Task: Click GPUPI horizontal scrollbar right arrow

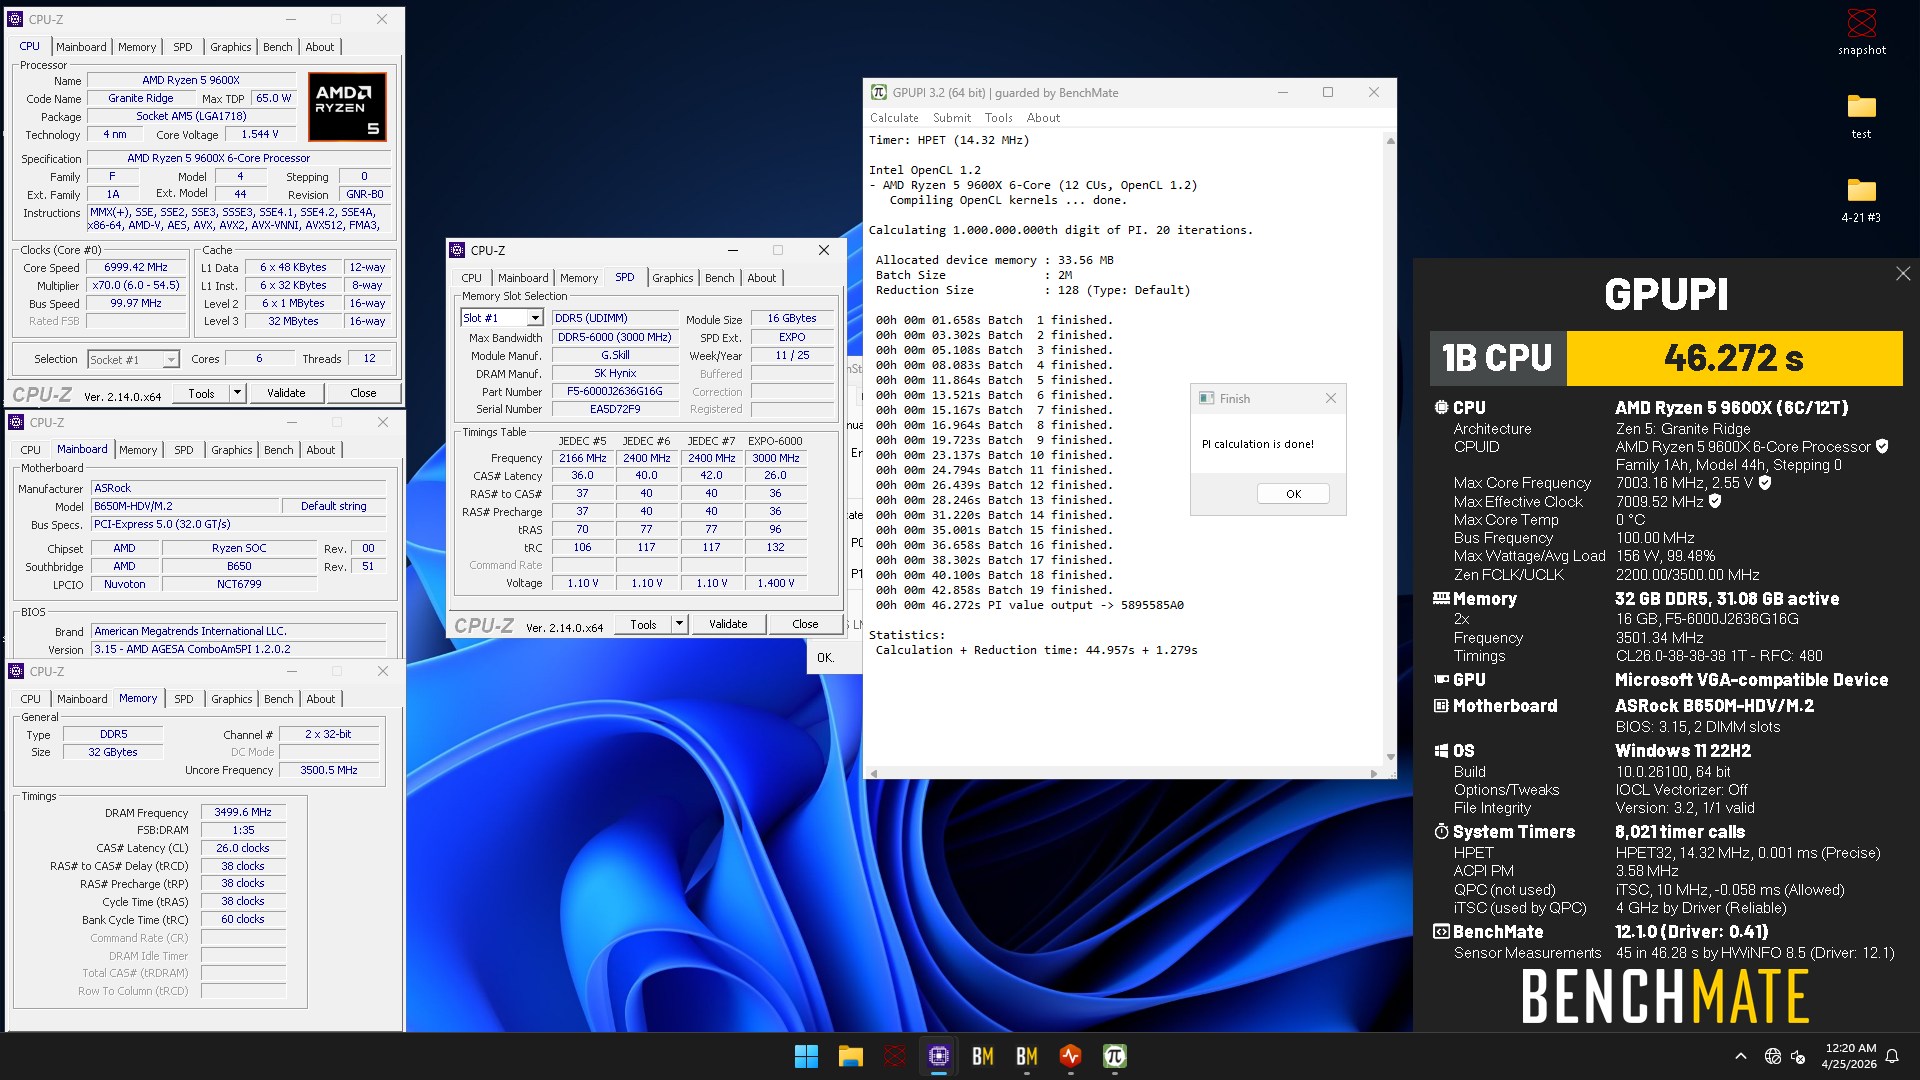Action: coord(1374,773)
